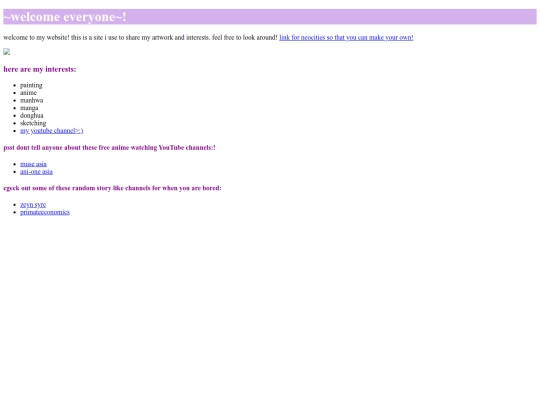Click the 'welcome to my website!' paragraph text
This screenshot has height=405, width=540.
[140, 38]
